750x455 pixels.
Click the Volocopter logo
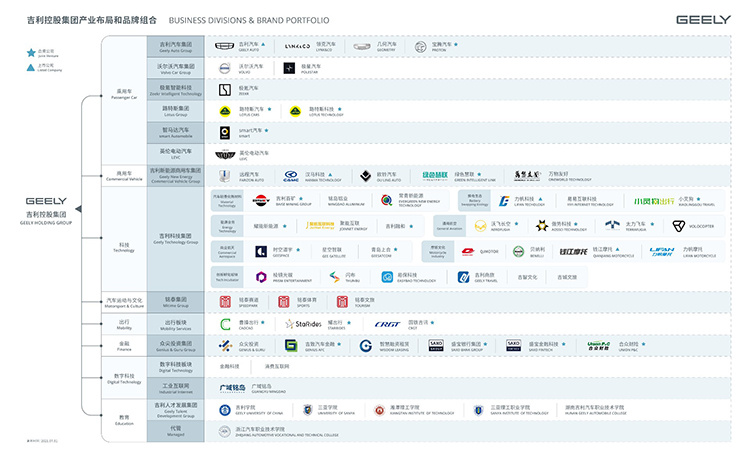coord(679,226)
